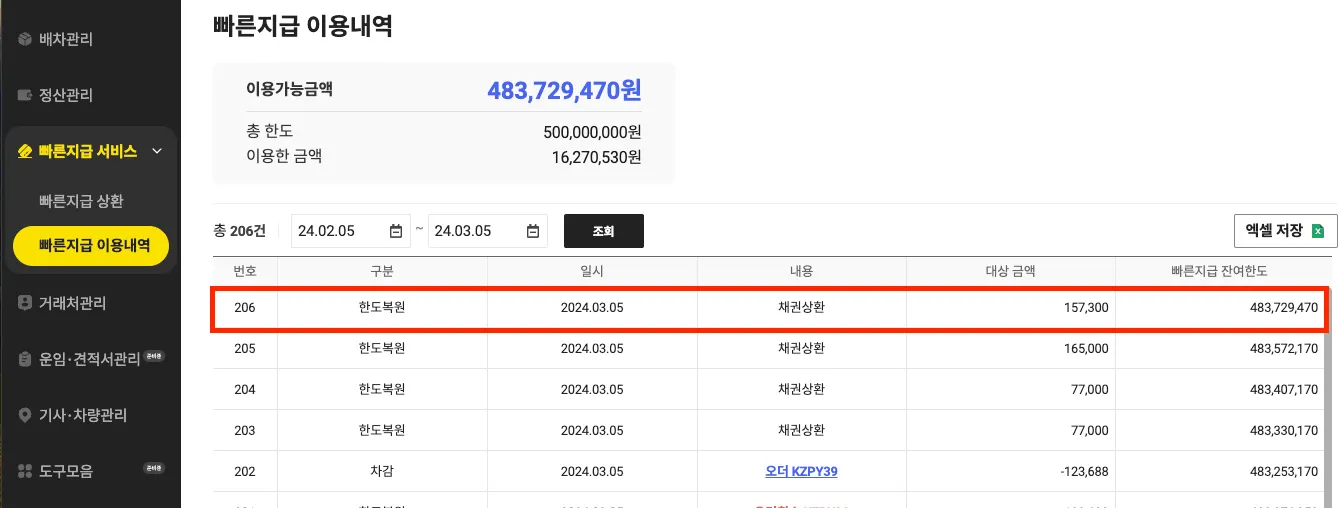Click the 기사·차량관리 location pin icon
Viewport: 1339px width, 508px height.
26,415
